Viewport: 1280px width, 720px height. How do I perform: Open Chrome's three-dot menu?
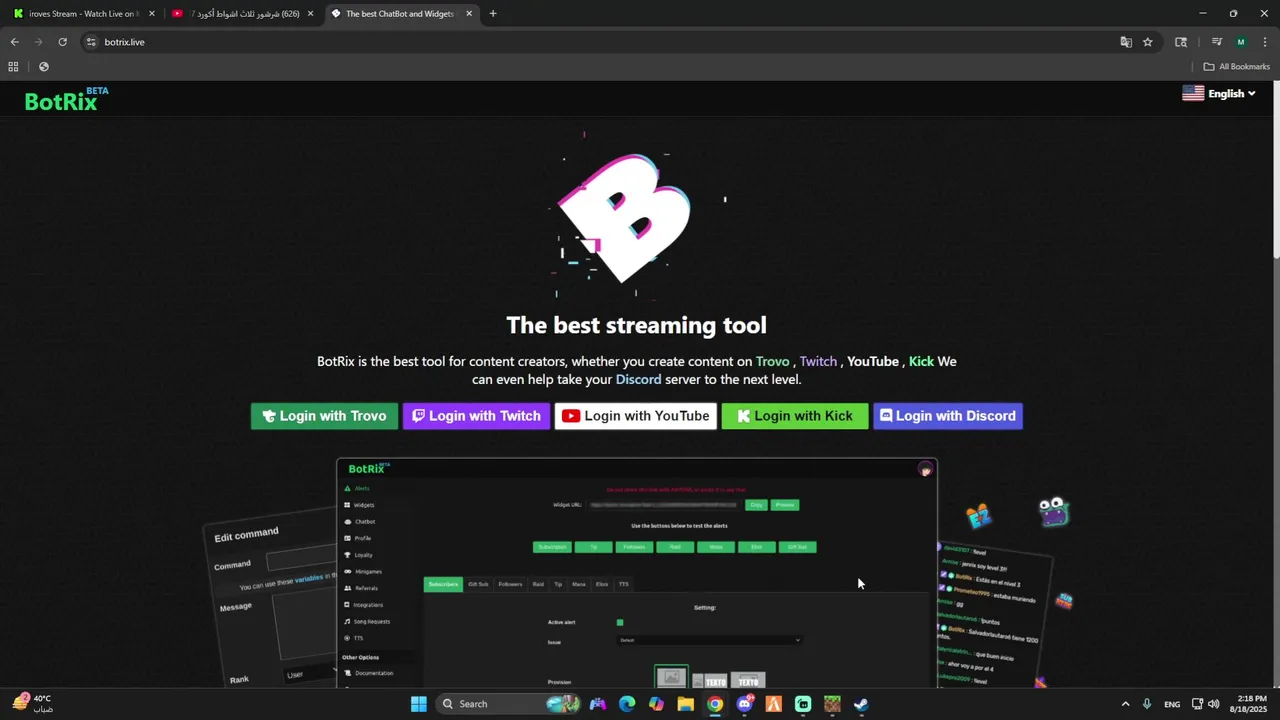click(x=1265, y=42)
